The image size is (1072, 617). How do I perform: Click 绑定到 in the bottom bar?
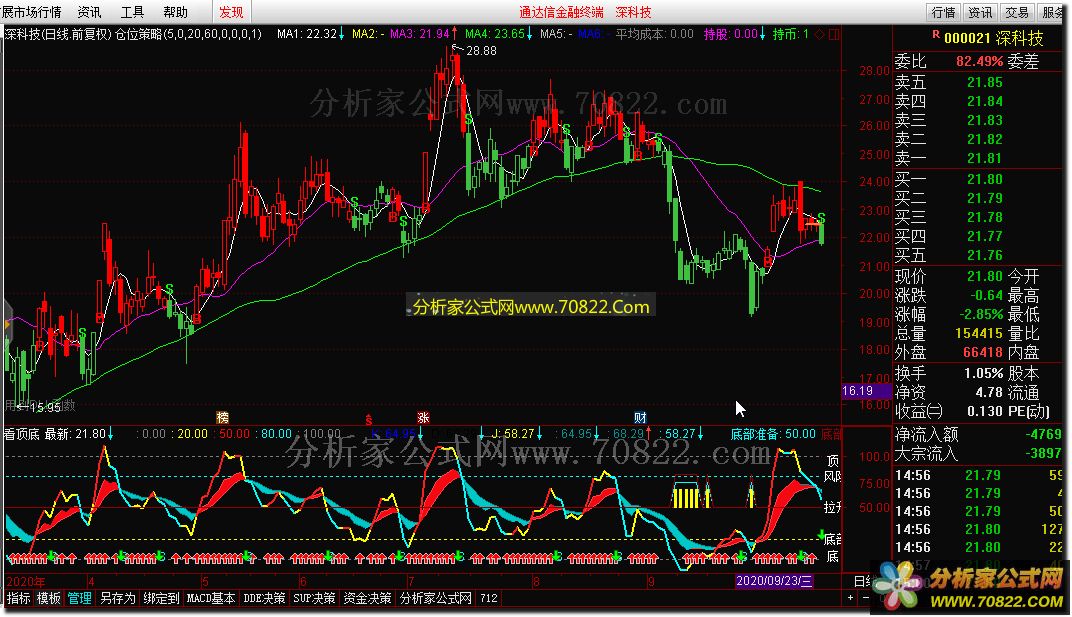[x=161, y=599]
